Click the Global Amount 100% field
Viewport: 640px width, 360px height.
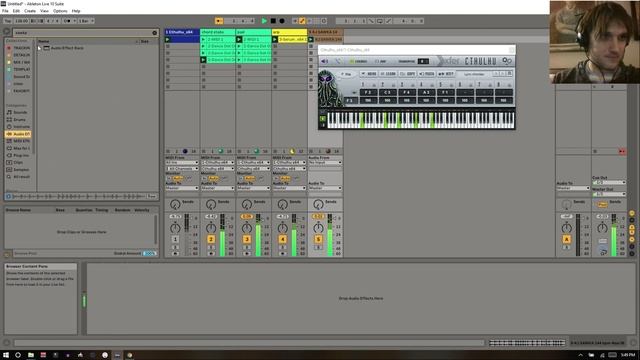[149, 253]
